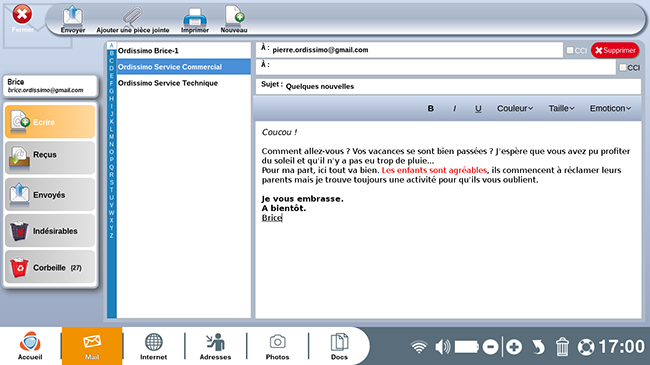Viewport: 650px width, 365px height.
Task: Open the Corbeille trash folder
Action: click(x=50, y=267)
